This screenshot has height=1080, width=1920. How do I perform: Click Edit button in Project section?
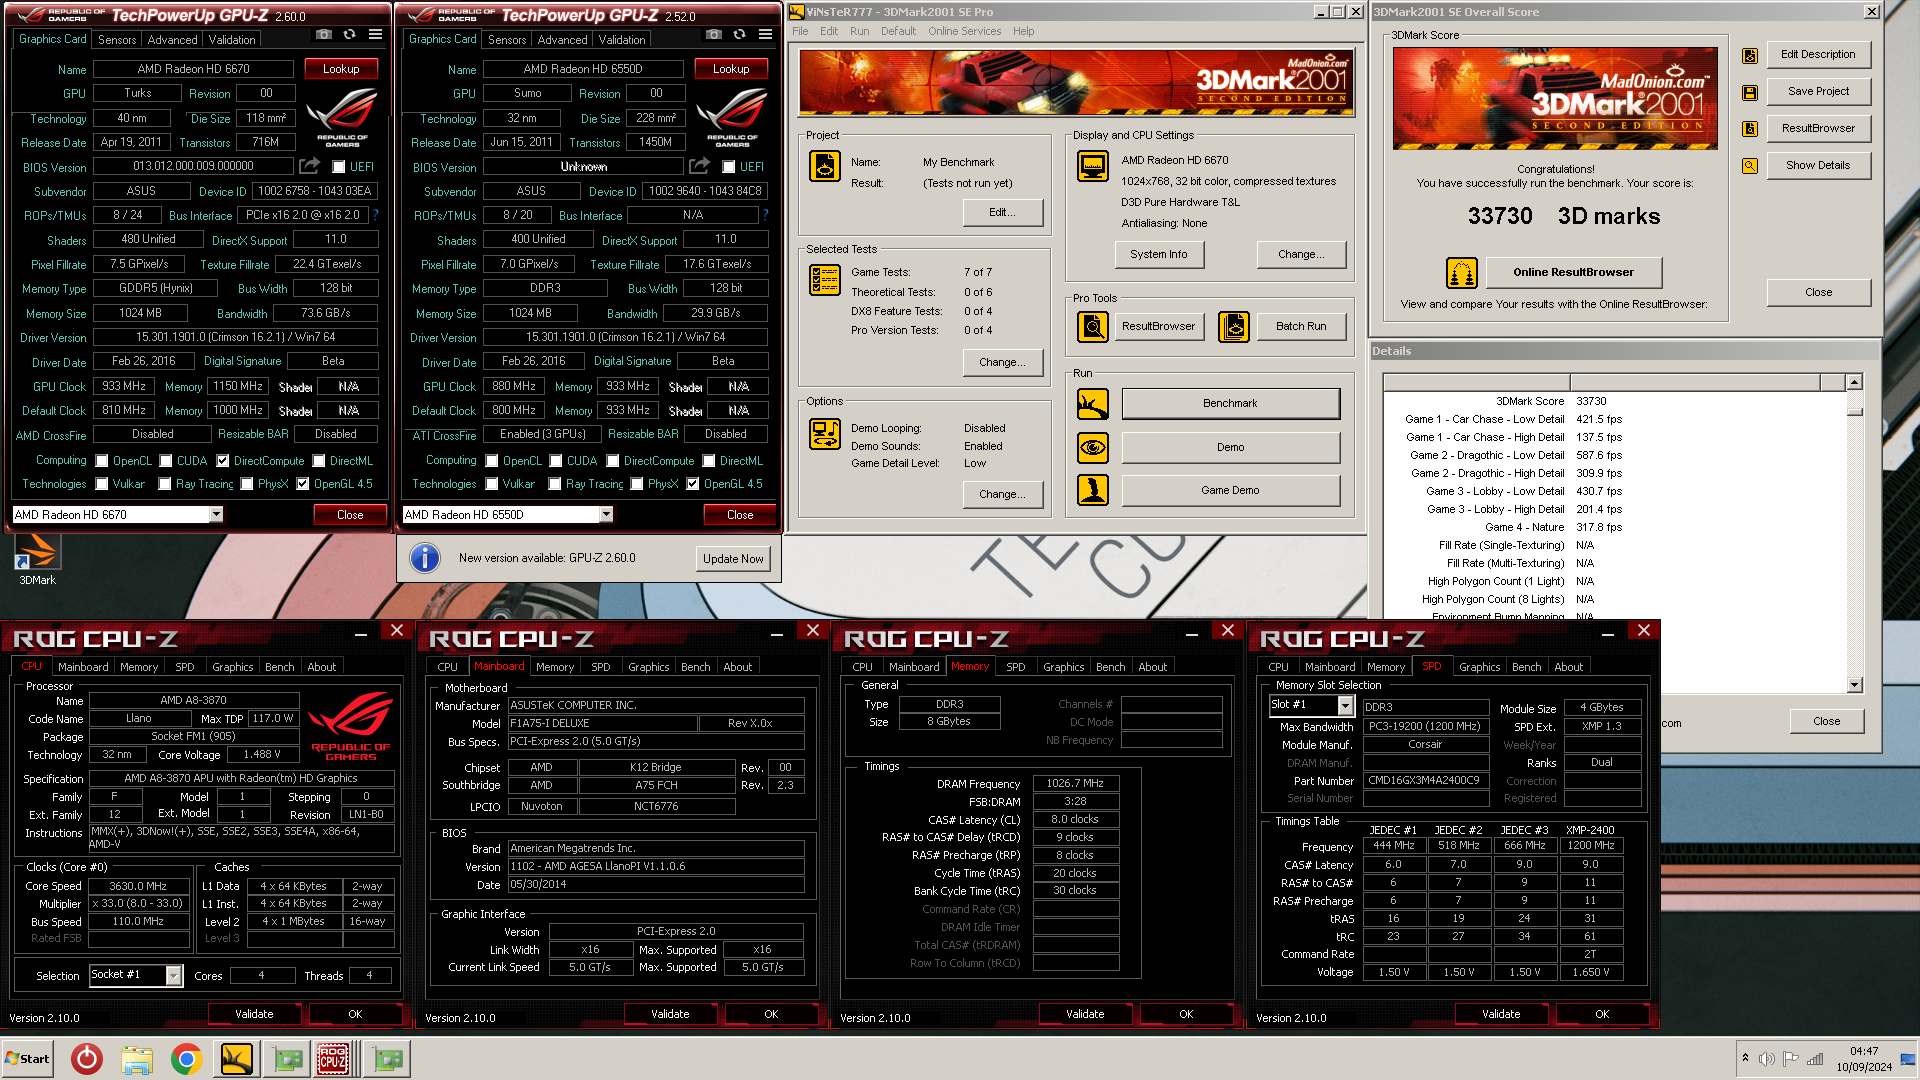pos(1002,213)
